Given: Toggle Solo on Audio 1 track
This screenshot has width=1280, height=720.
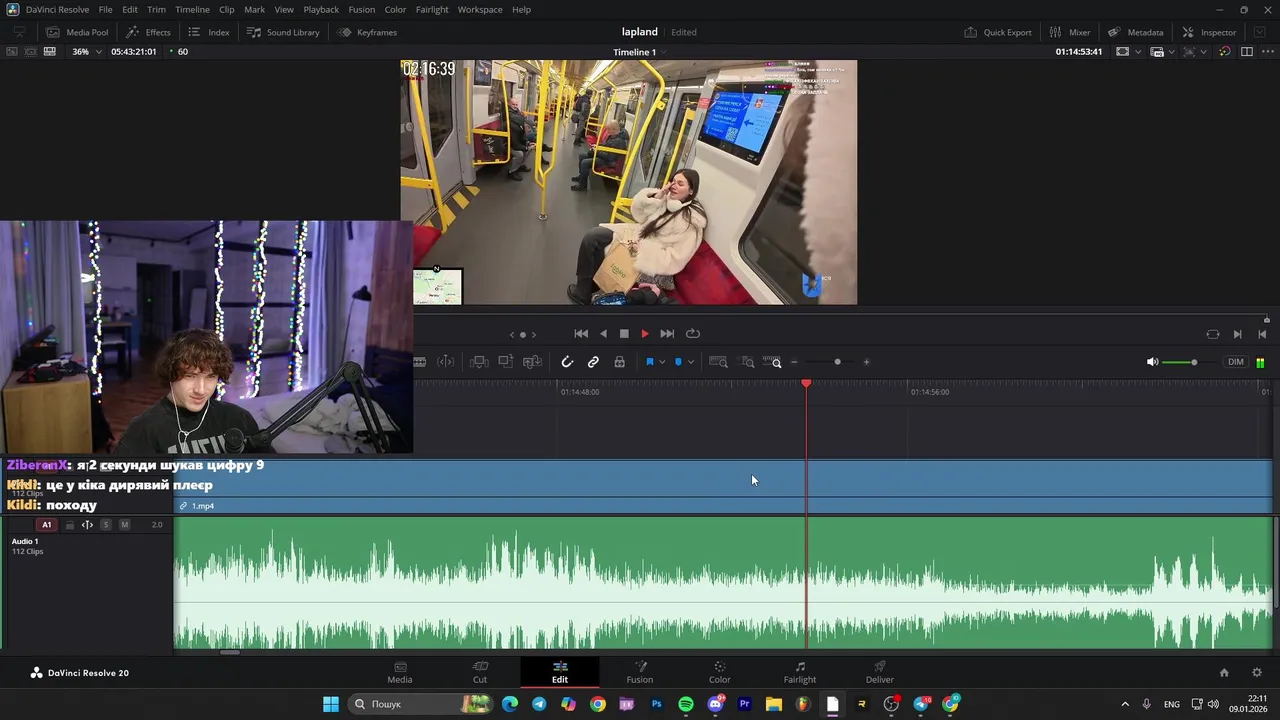Looking at the screenshot, I should point(106,525).
